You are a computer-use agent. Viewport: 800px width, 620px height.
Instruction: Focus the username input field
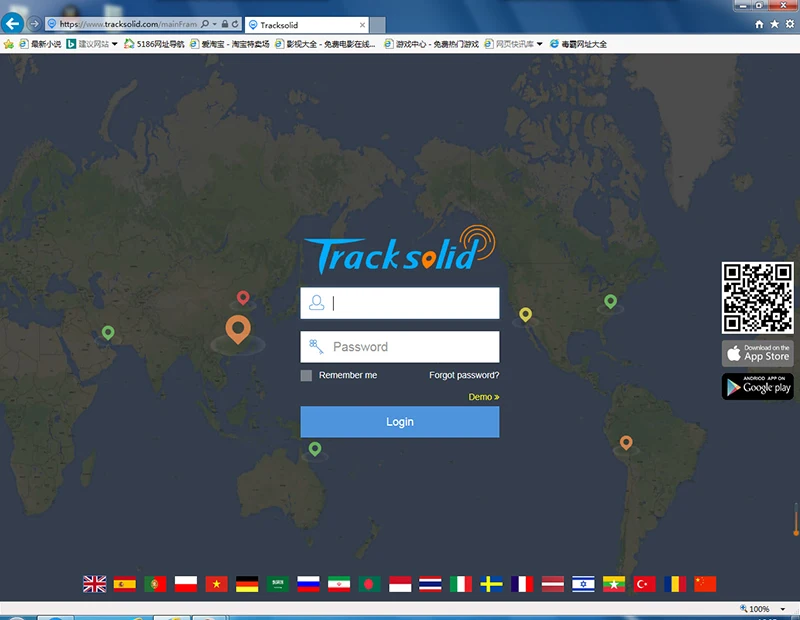click(400, 303)
